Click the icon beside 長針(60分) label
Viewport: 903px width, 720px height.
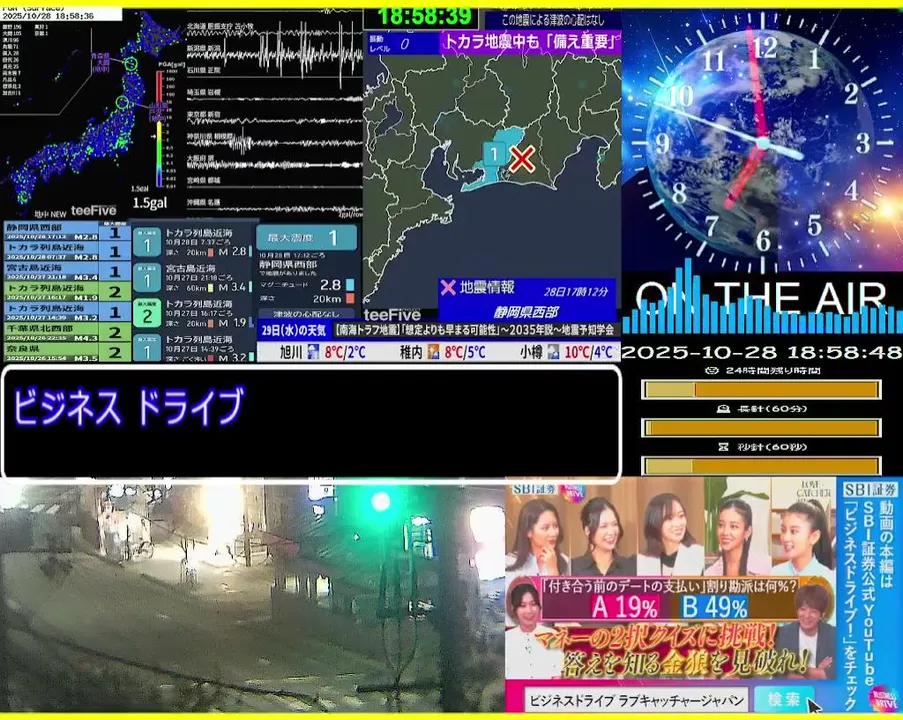click(723, 409)
